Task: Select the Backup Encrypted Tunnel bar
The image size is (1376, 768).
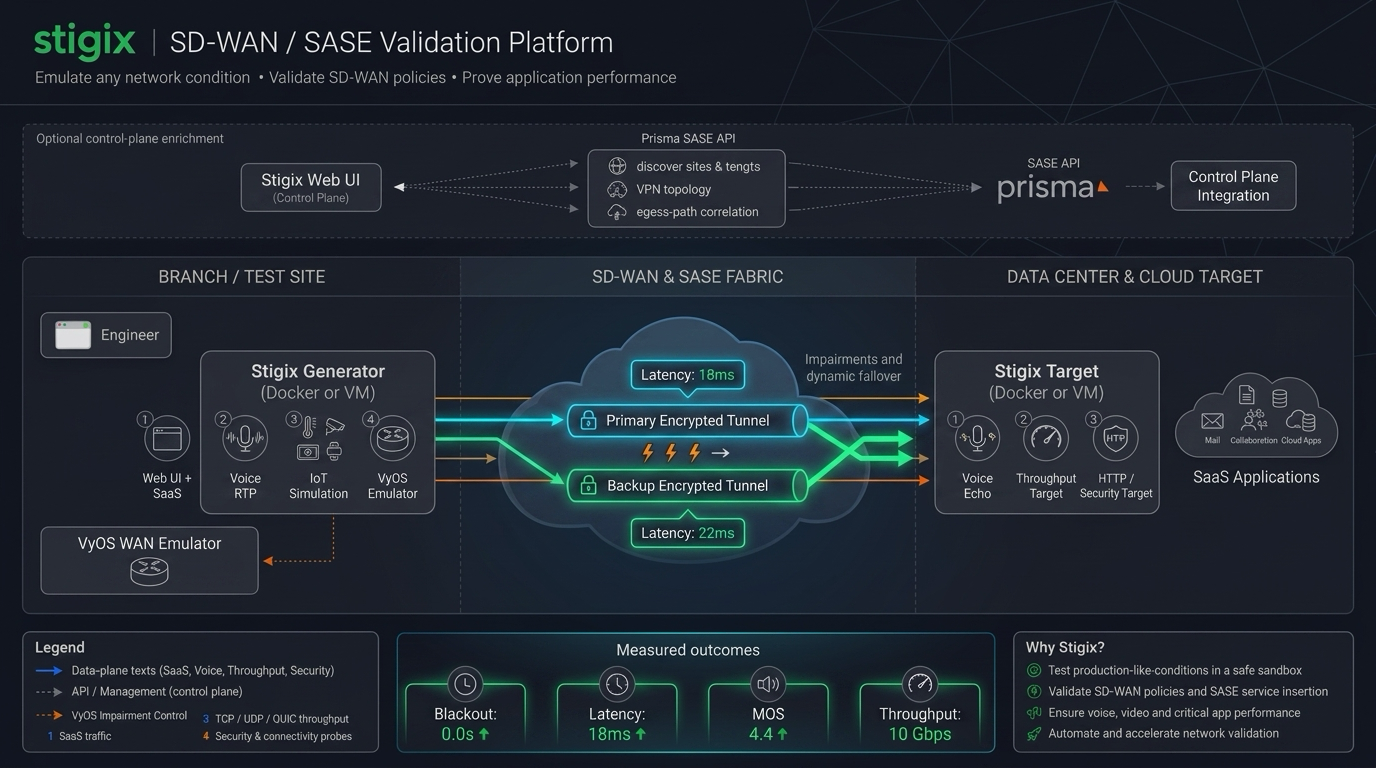Action: 688,485
